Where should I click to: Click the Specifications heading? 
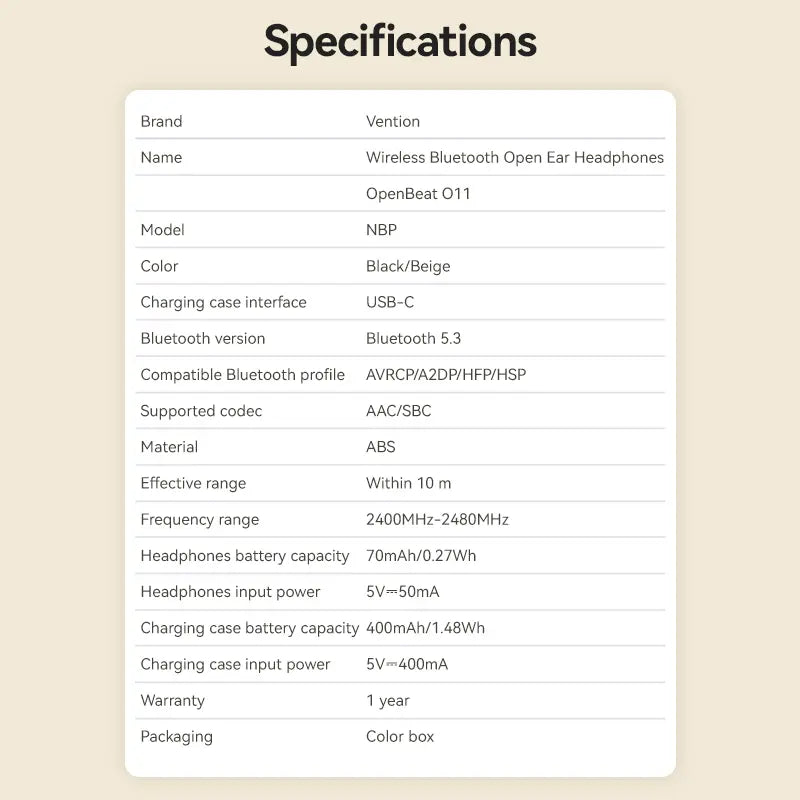pos(400,43)
